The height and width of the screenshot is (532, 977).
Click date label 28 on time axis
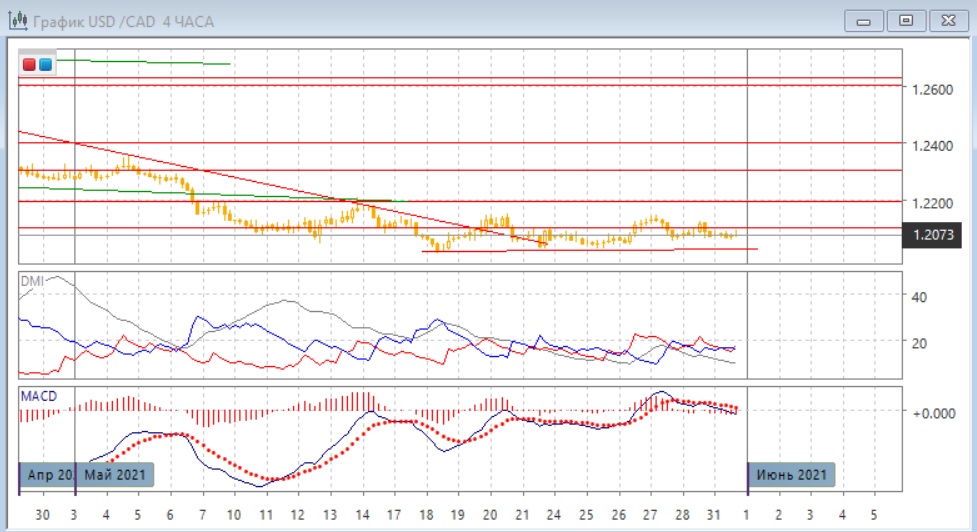coord(682,515)
